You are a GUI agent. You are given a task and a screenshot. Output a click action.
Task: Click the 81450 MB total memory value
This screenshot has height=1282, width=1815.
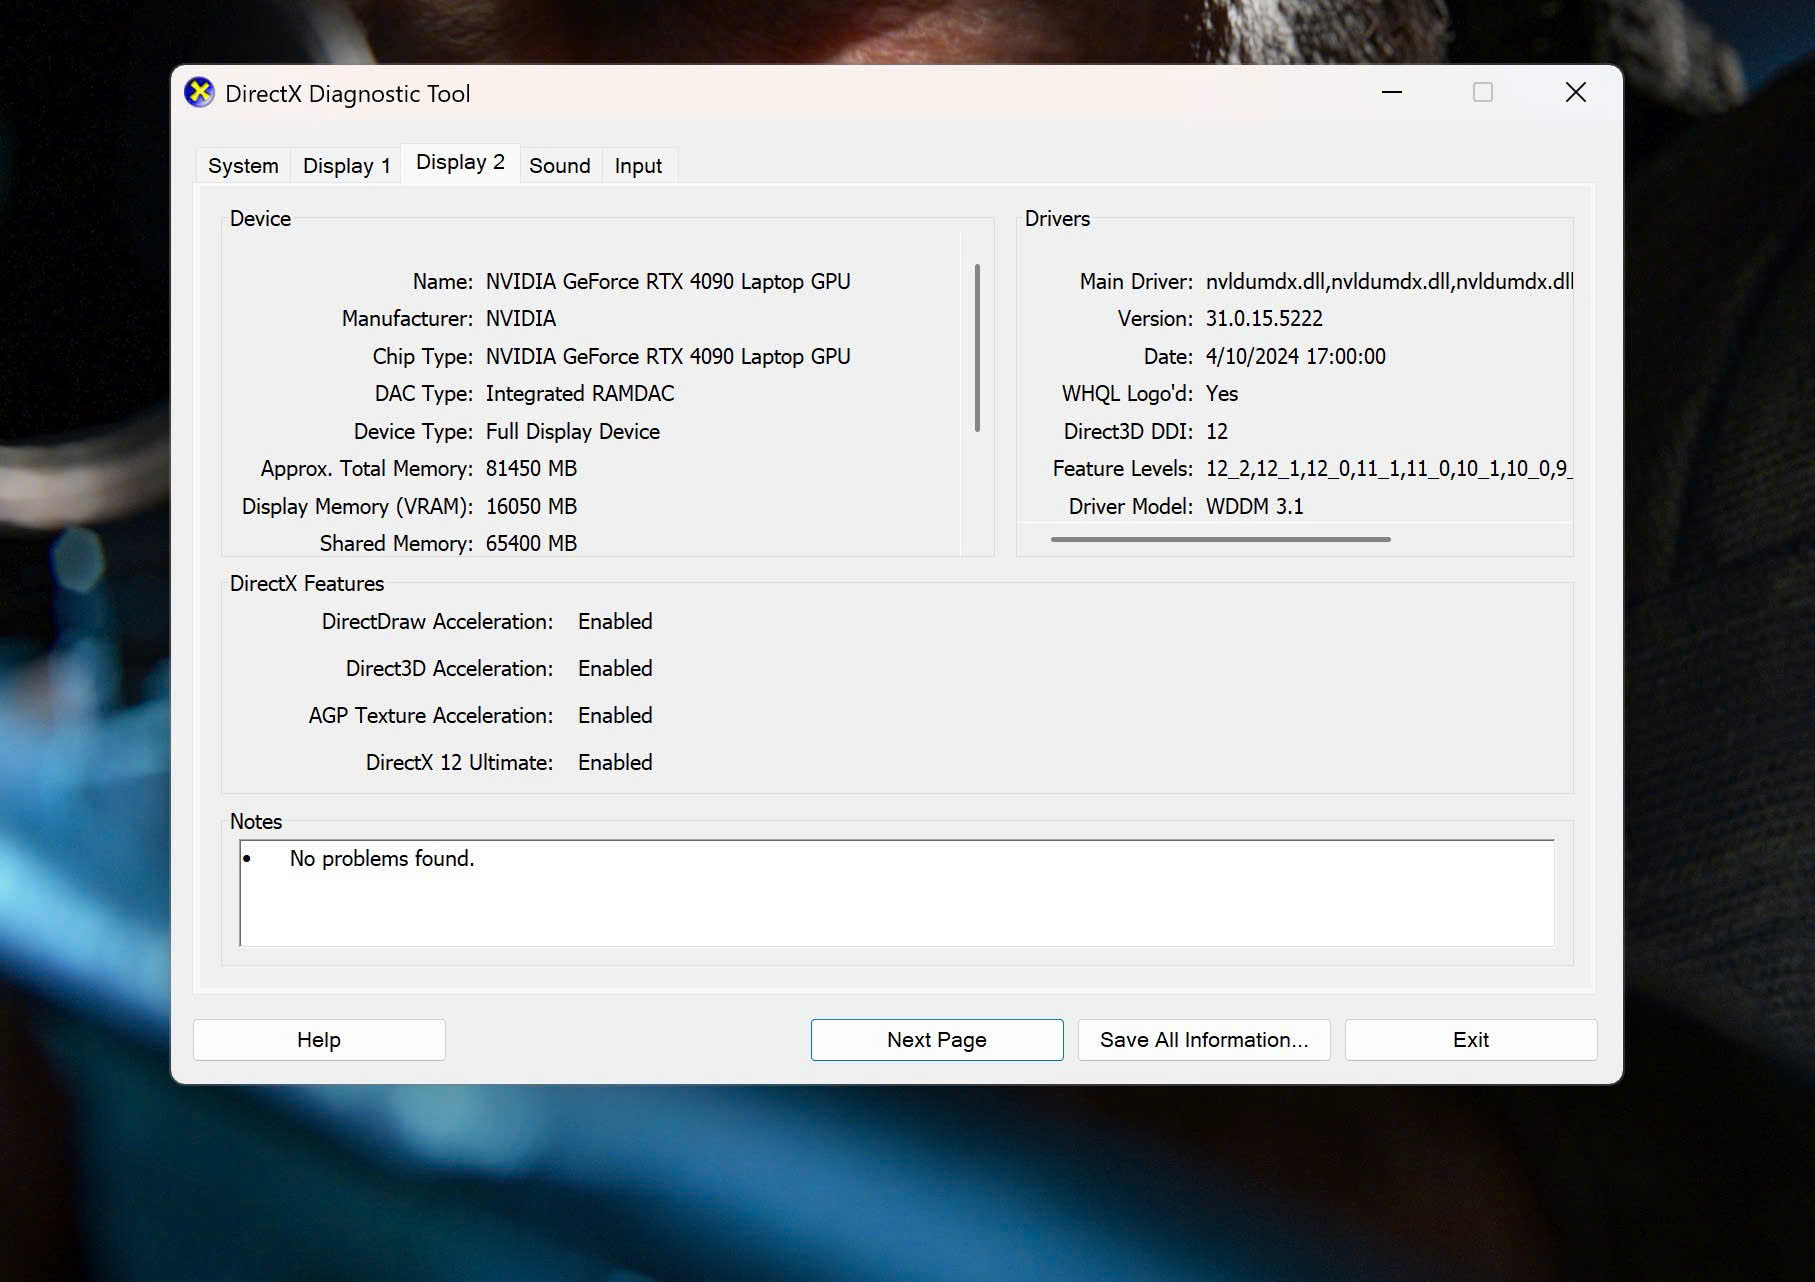531,469
